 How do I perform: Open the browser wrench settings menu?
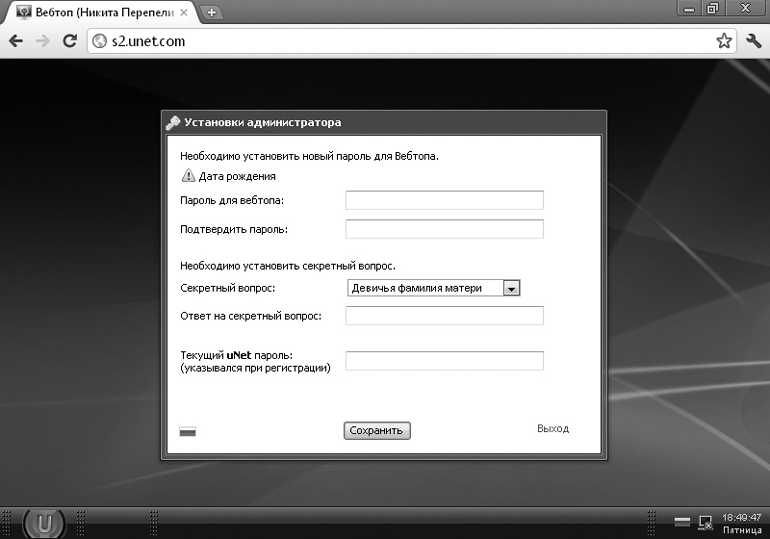click(753, 41)
